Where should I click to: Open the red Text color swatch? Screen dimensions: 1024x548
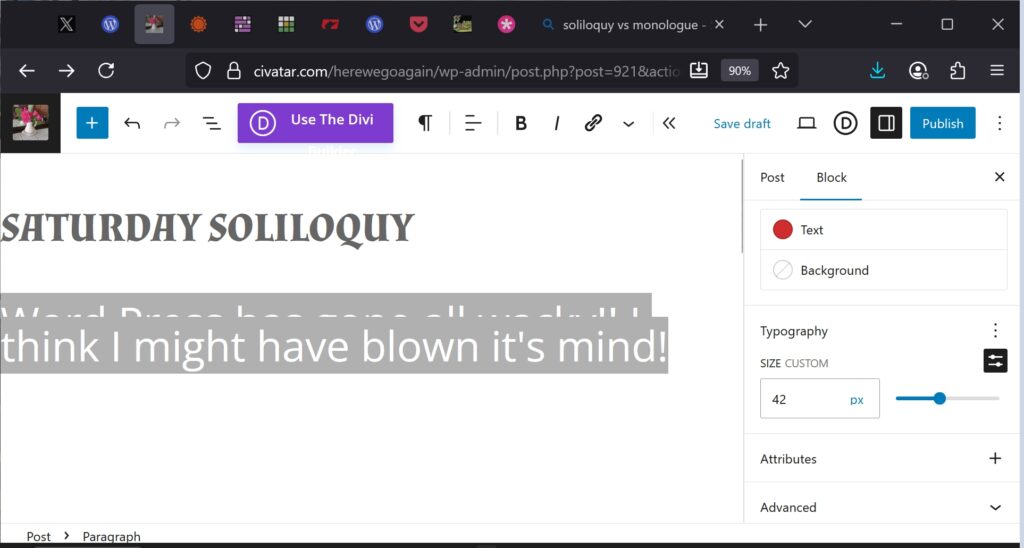783,230
